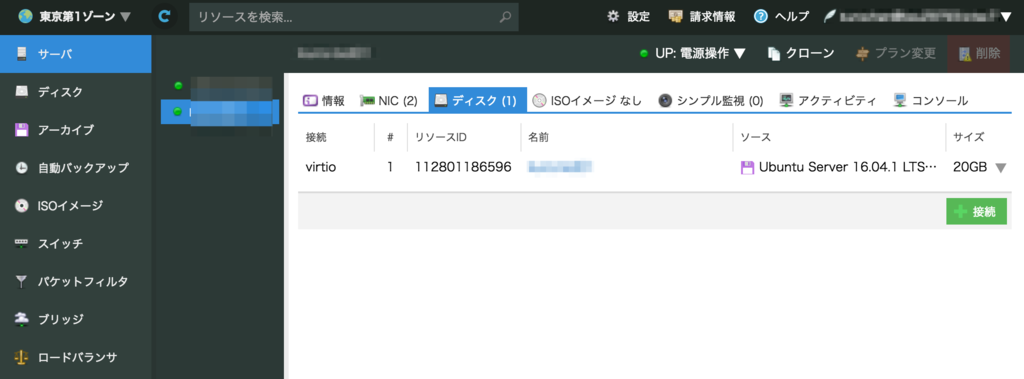Image resolution: width=1024 pixels, height=379 pixels.
Task: Focus the リソースを検索 search field
Action: pos(354,18)
